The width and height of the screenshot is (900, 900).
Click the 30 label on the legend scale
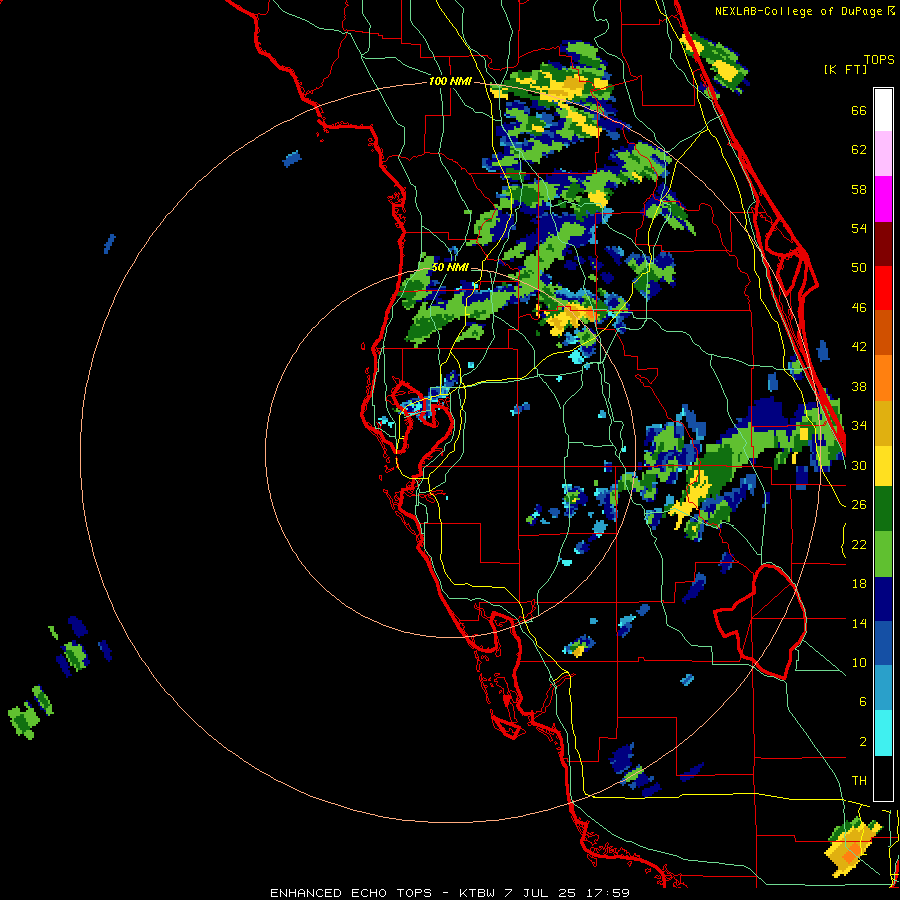click(859, 465)
